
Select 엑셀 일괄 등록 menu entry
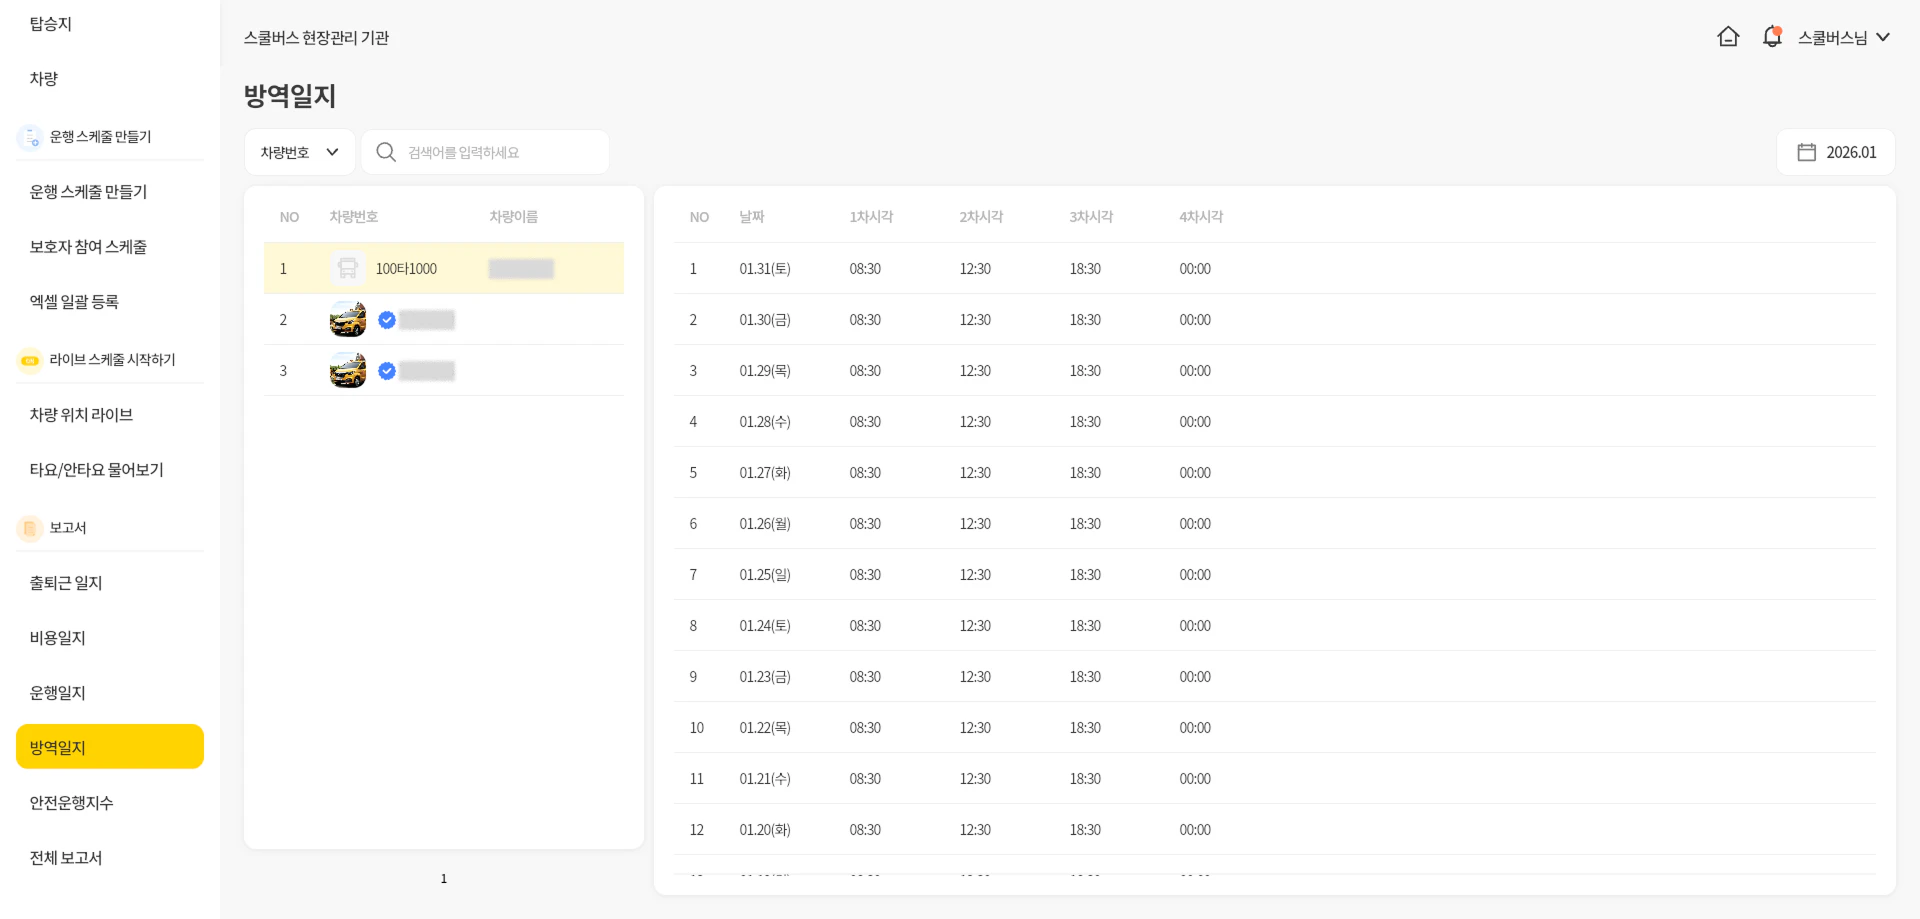point(74,301)
